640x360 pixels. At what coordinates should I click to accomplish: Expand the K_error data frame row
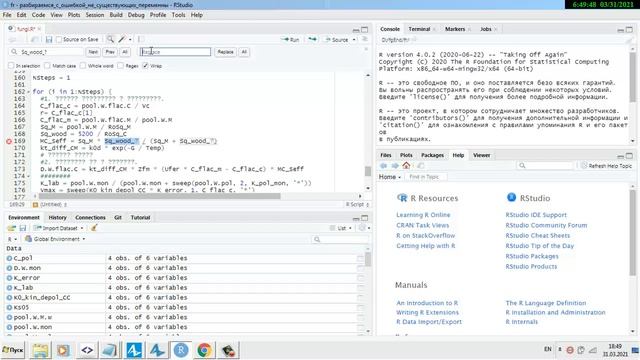(9, 278)
